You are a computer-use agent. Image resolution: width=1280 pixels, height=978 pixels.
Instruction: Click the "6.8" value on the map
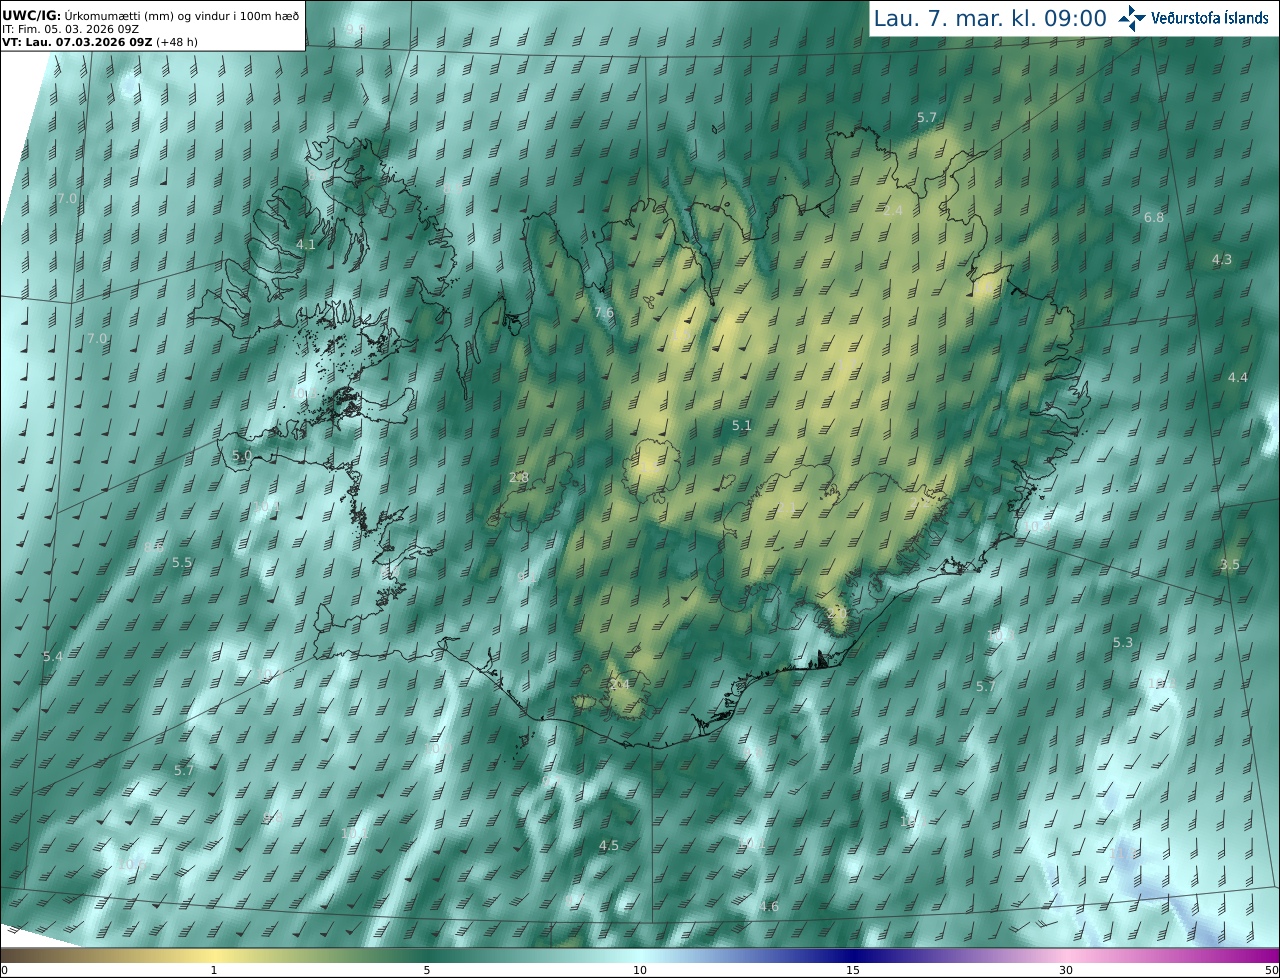click(x=1154, y=218)
